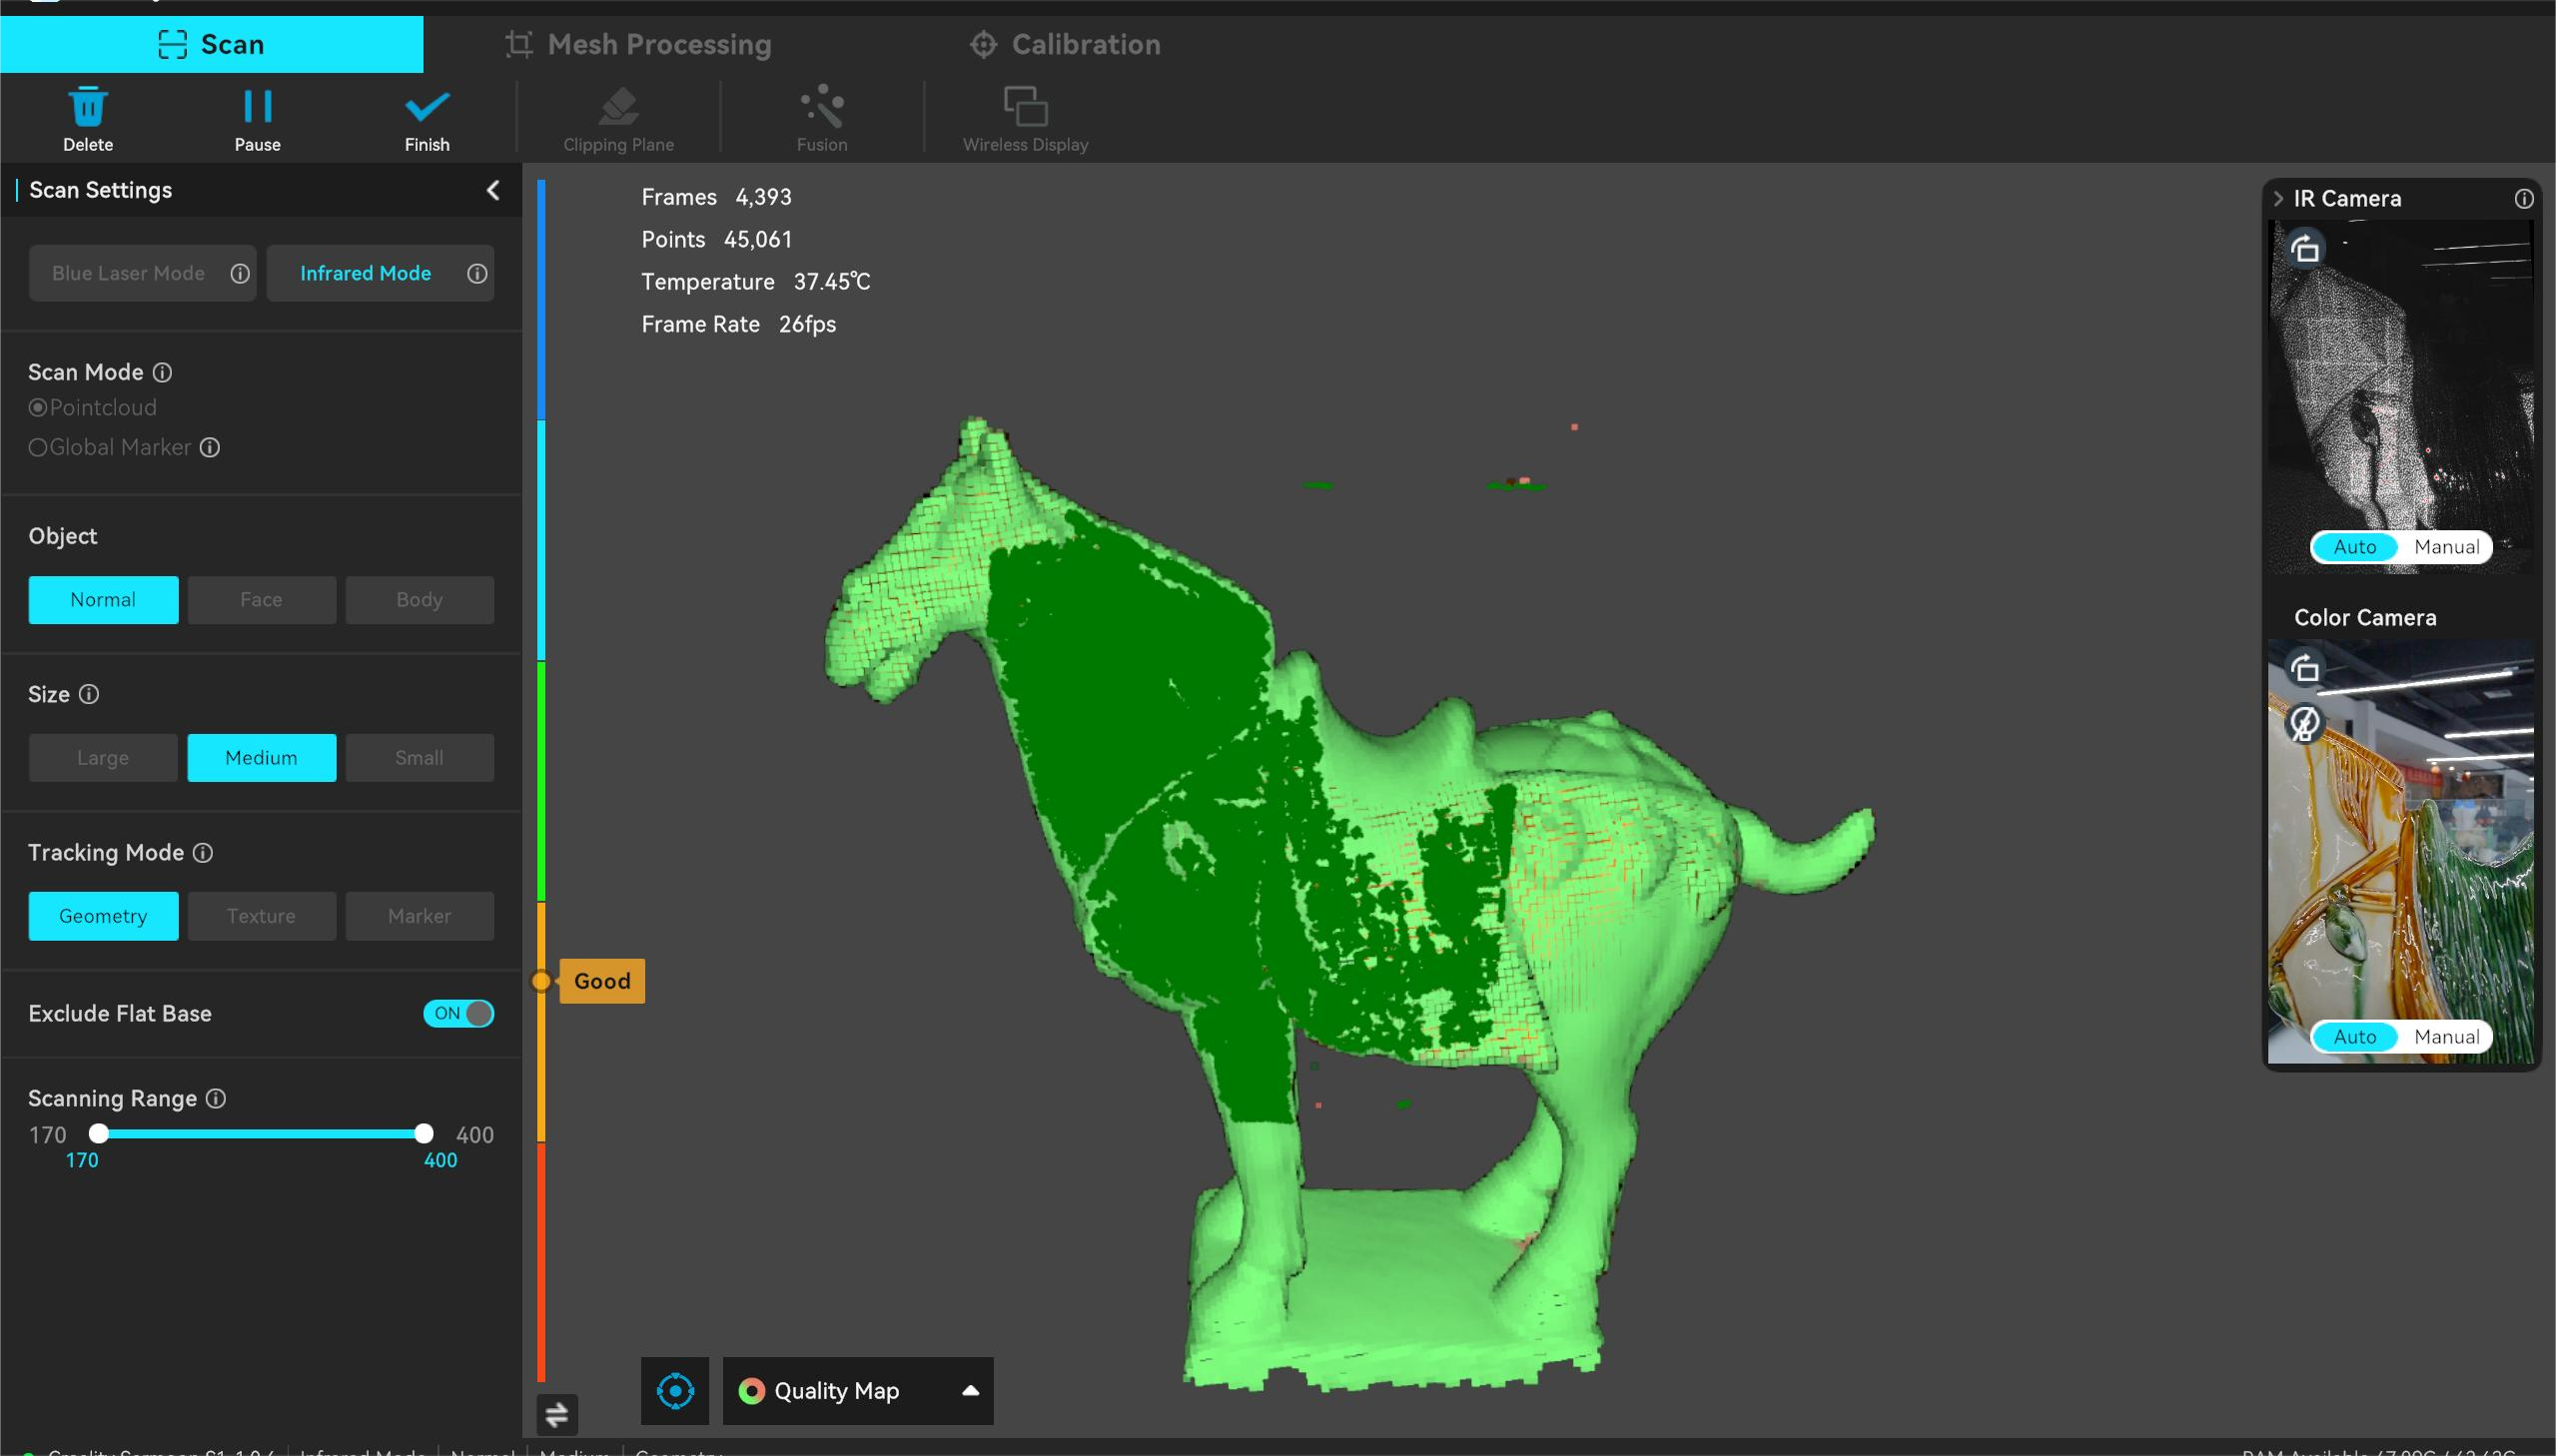Toggle the Exclude Flat Base switch
Image resolution: width=2556 pixels, height=1456 pixels.
click(x=459, y=1013)
